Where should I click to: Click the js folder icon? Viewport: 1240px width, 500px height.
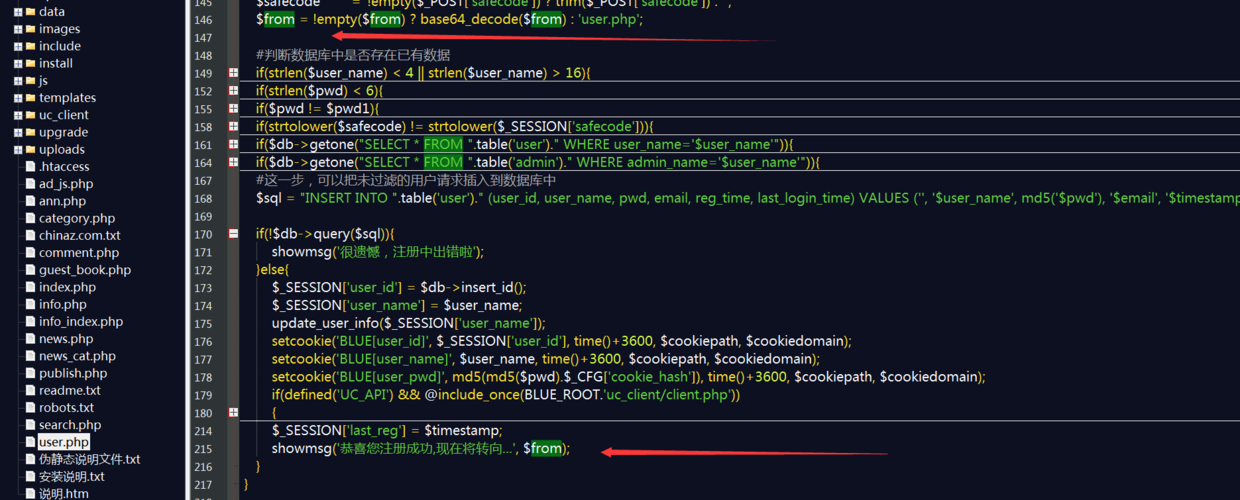tap(30, 81)
